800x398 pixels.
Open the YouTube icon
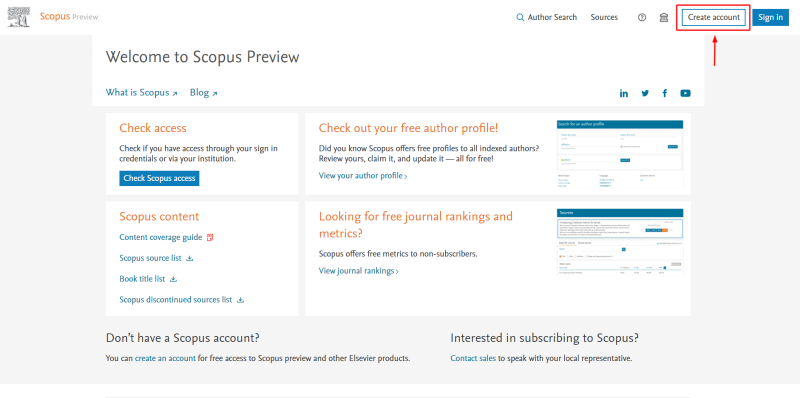pyautogui.click(x=685, y=93)
